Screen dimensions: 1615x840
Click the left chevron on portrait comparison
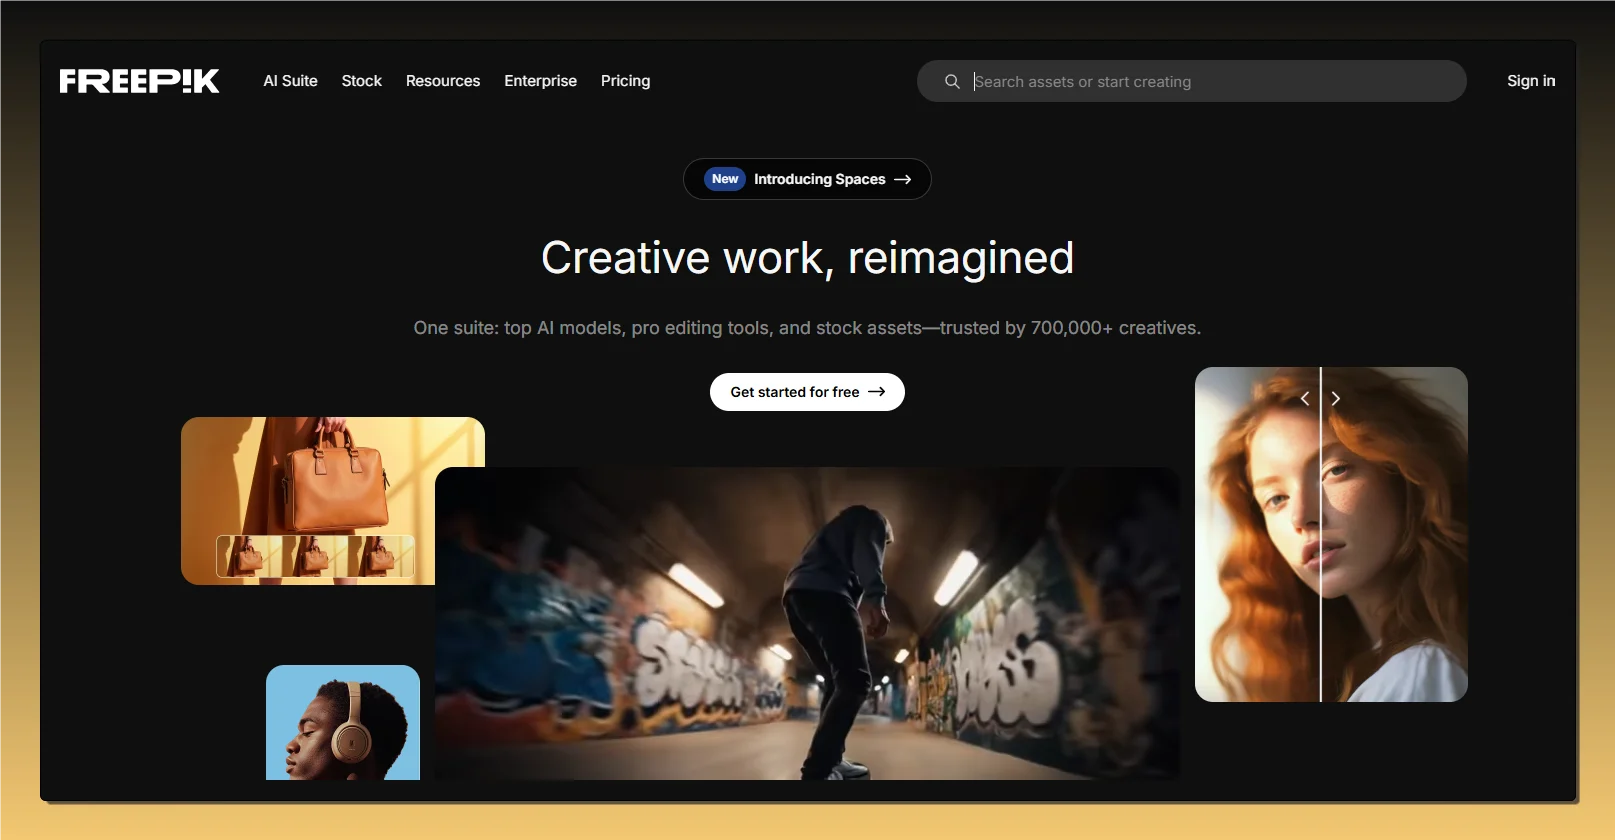1304,398
